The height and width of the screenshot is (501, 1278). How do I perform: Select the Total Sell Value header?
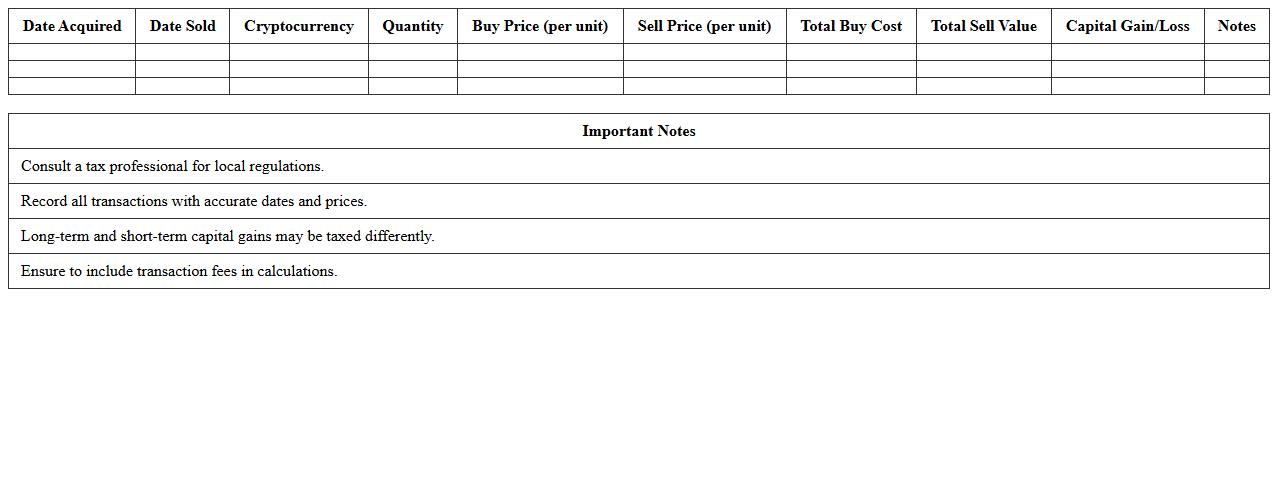click(x=983, y=26)
